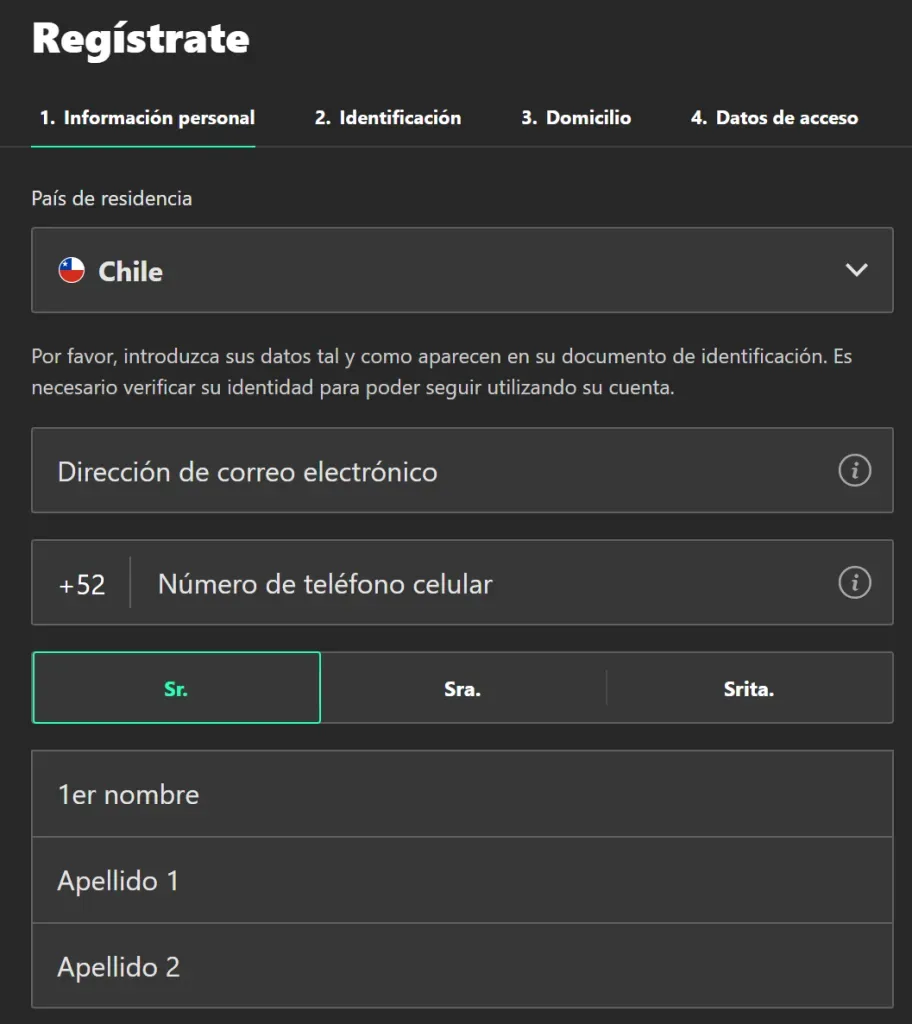912x1024 pixels.
Task: Go to Datos de acceso
Action: point(772,117)
